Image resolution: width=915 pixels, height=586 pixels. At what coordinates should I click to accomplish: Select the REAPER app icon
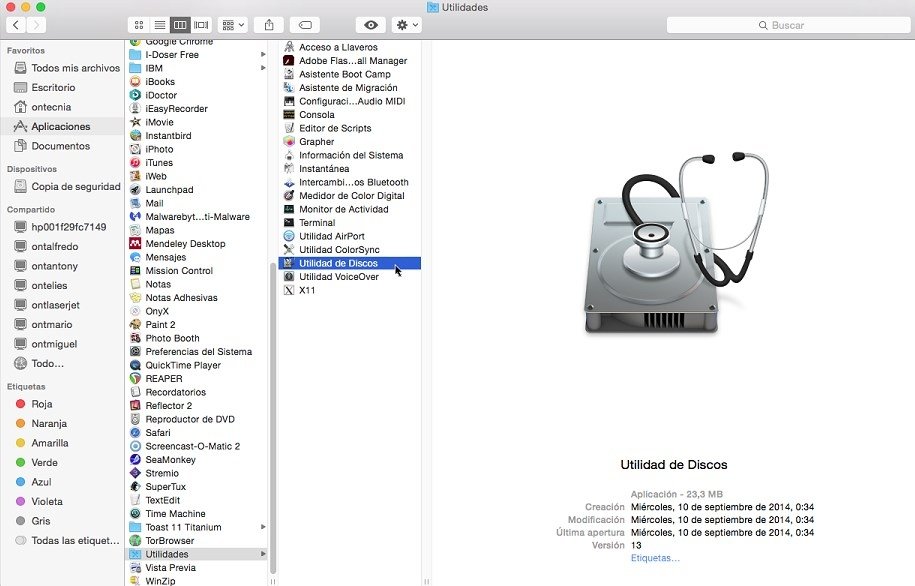coord(135,378)
